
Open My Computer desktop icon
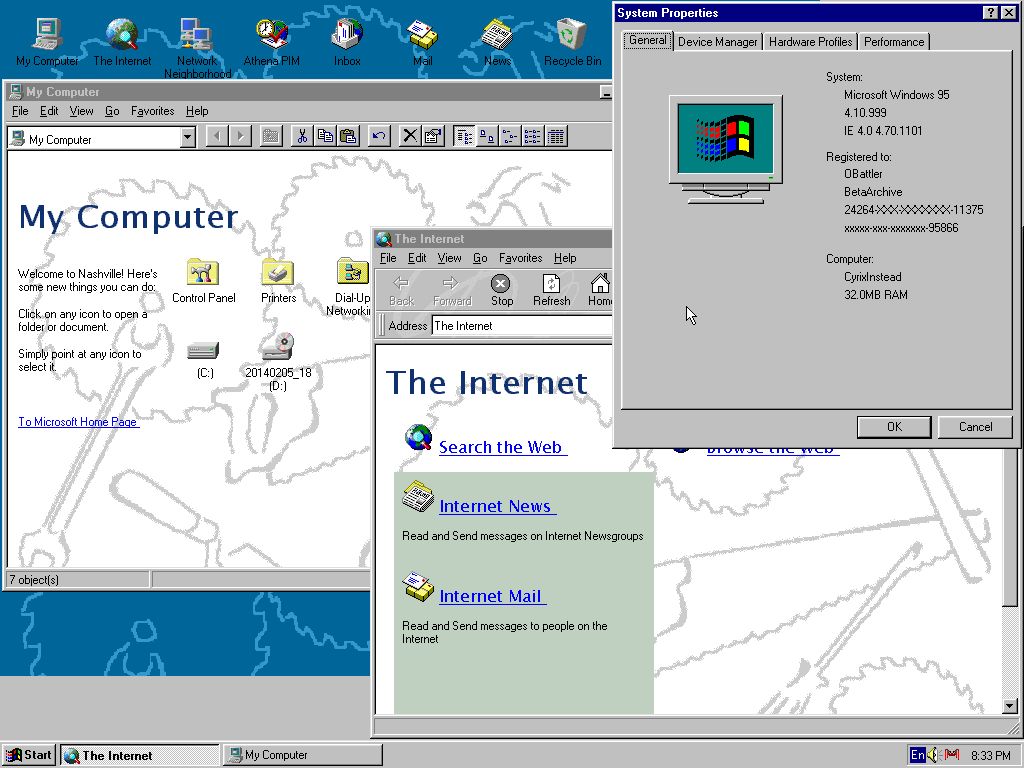(47, 42)
